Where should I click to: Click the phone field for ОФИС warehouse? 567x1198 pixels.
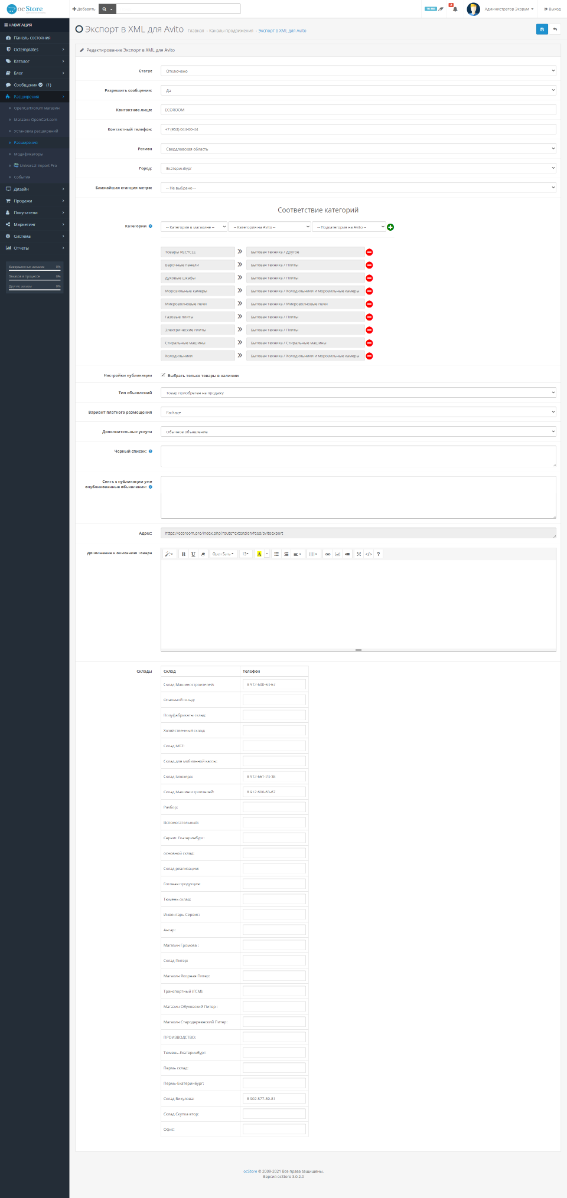(274, 1129)
